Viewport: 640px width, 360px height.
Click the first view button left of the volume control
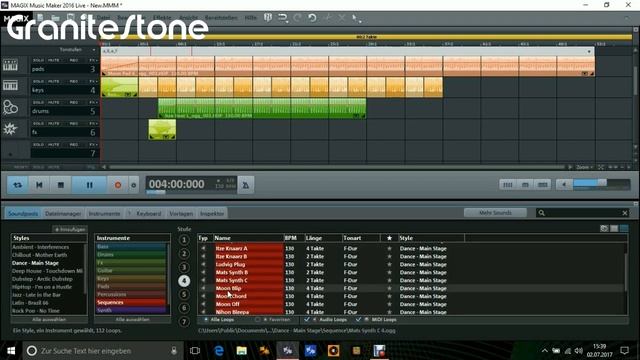tap(507, 184)
